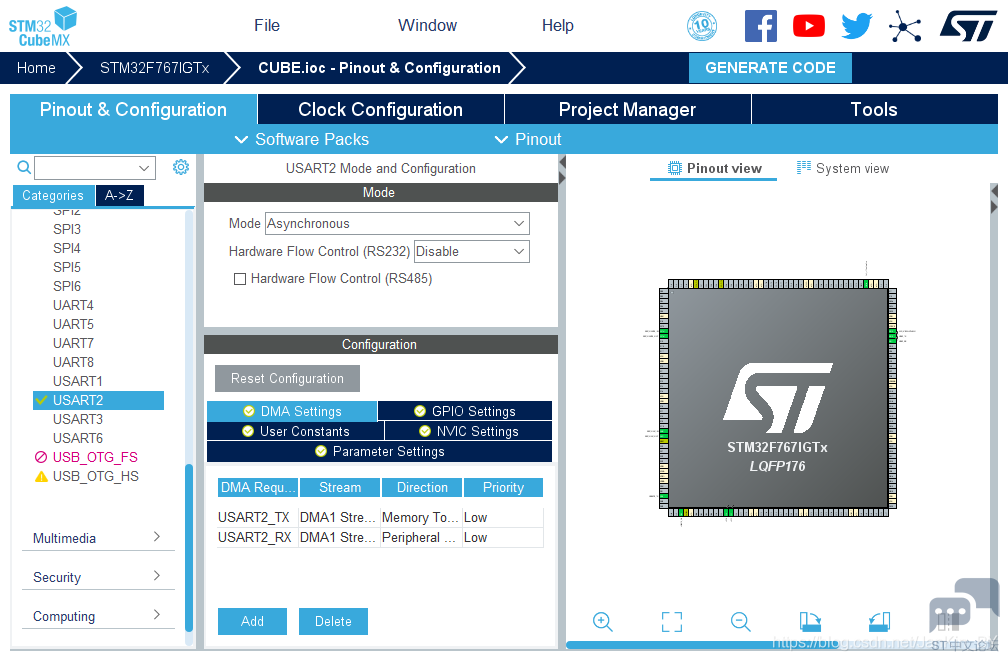Click Delete DMA request button
Screen dimensions: 1008x661
pyautogui.click(x=333, y=621)
